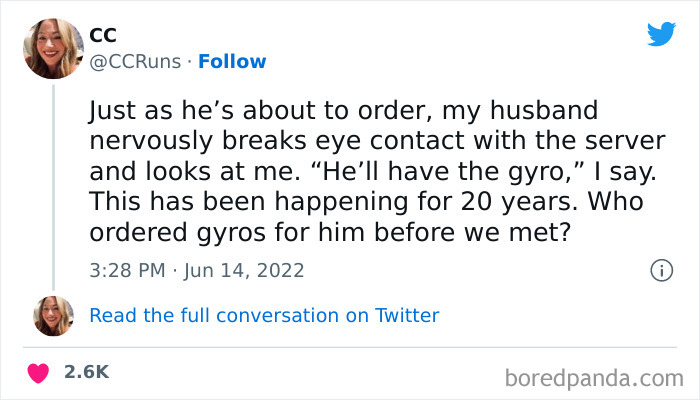Click the display name CC

coord(103,35)
